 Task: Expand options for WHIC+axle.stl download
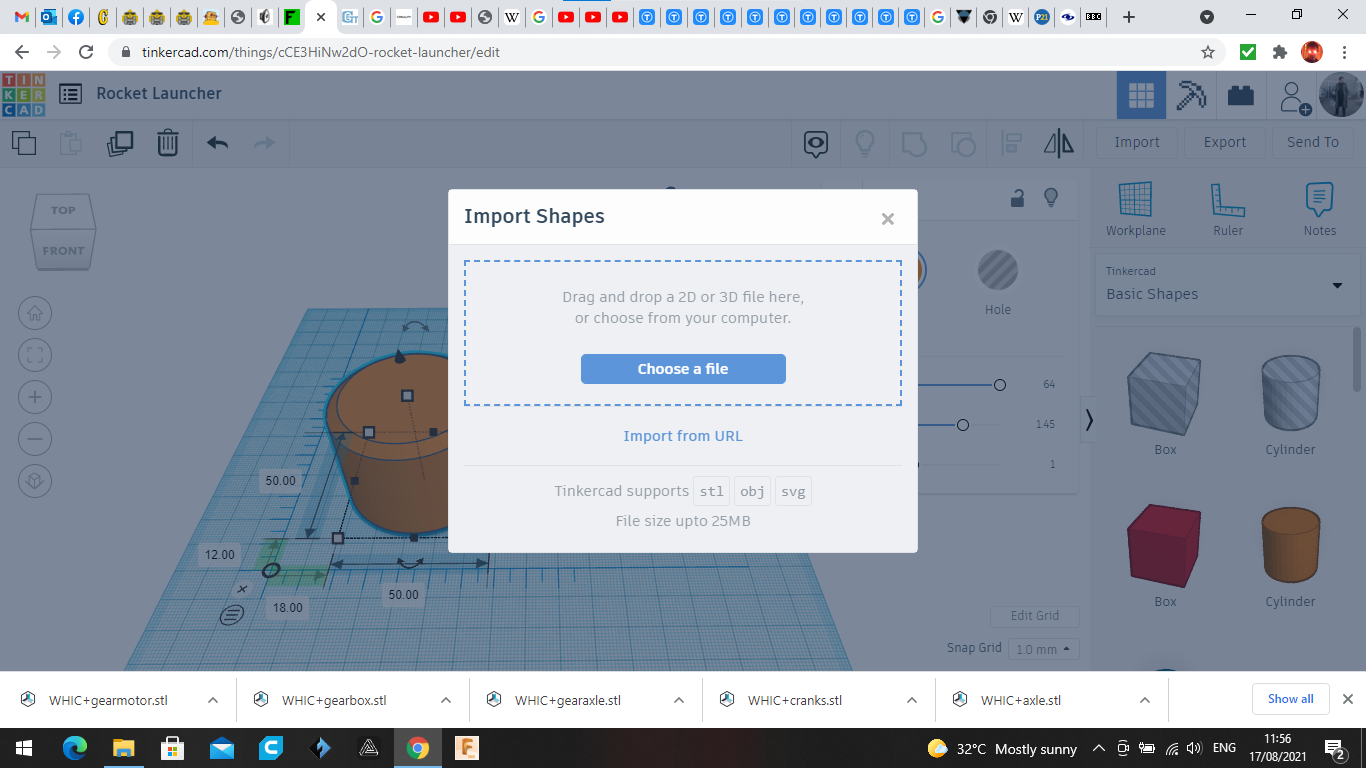pos(1145,700)
